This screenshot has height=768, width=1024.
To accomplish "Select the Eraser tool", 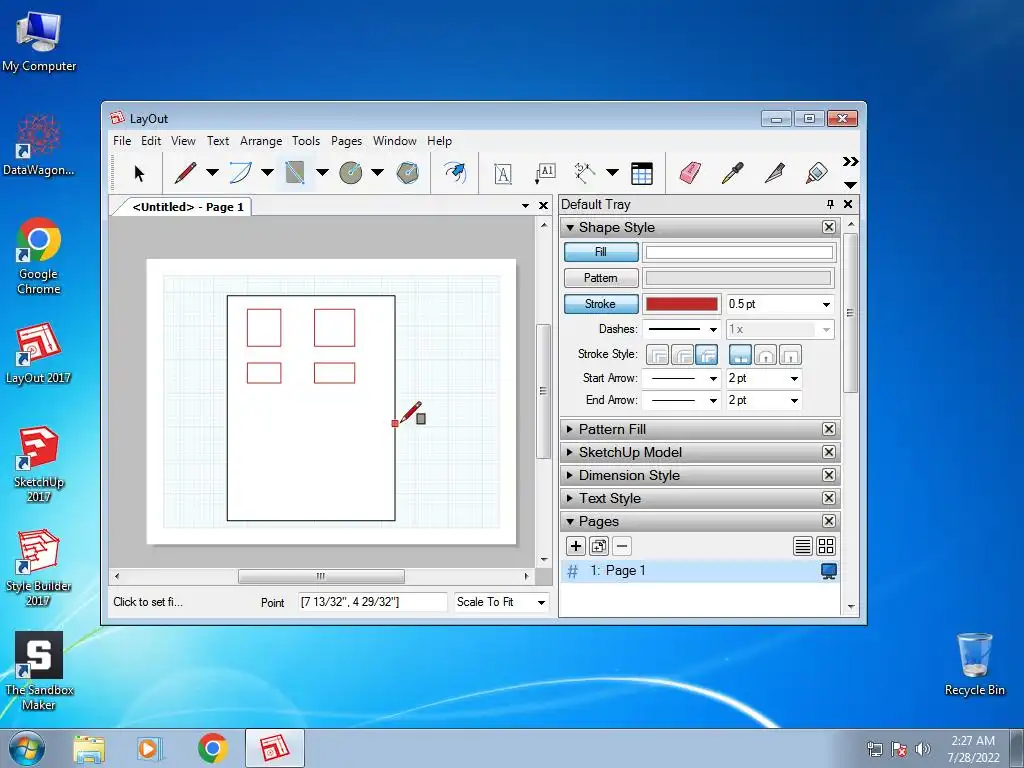I will pos(690,173).
